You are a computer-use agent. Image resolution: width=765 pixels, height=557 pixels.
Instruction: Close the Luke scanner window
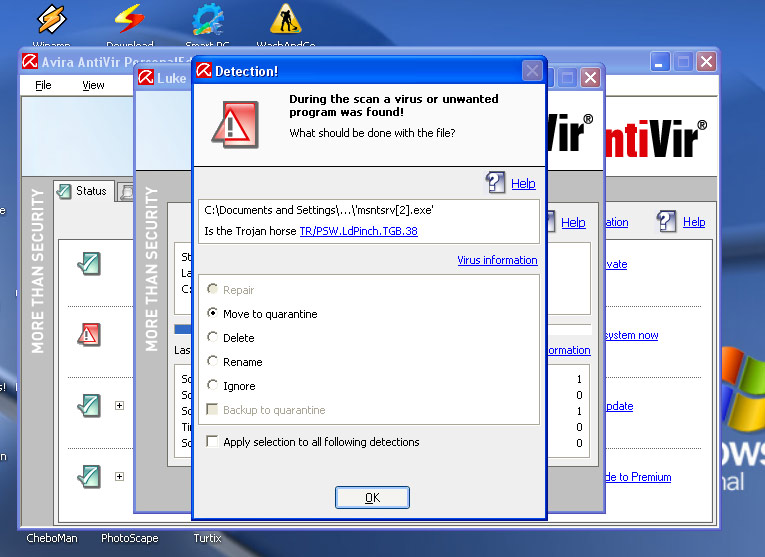pos(590,78)
